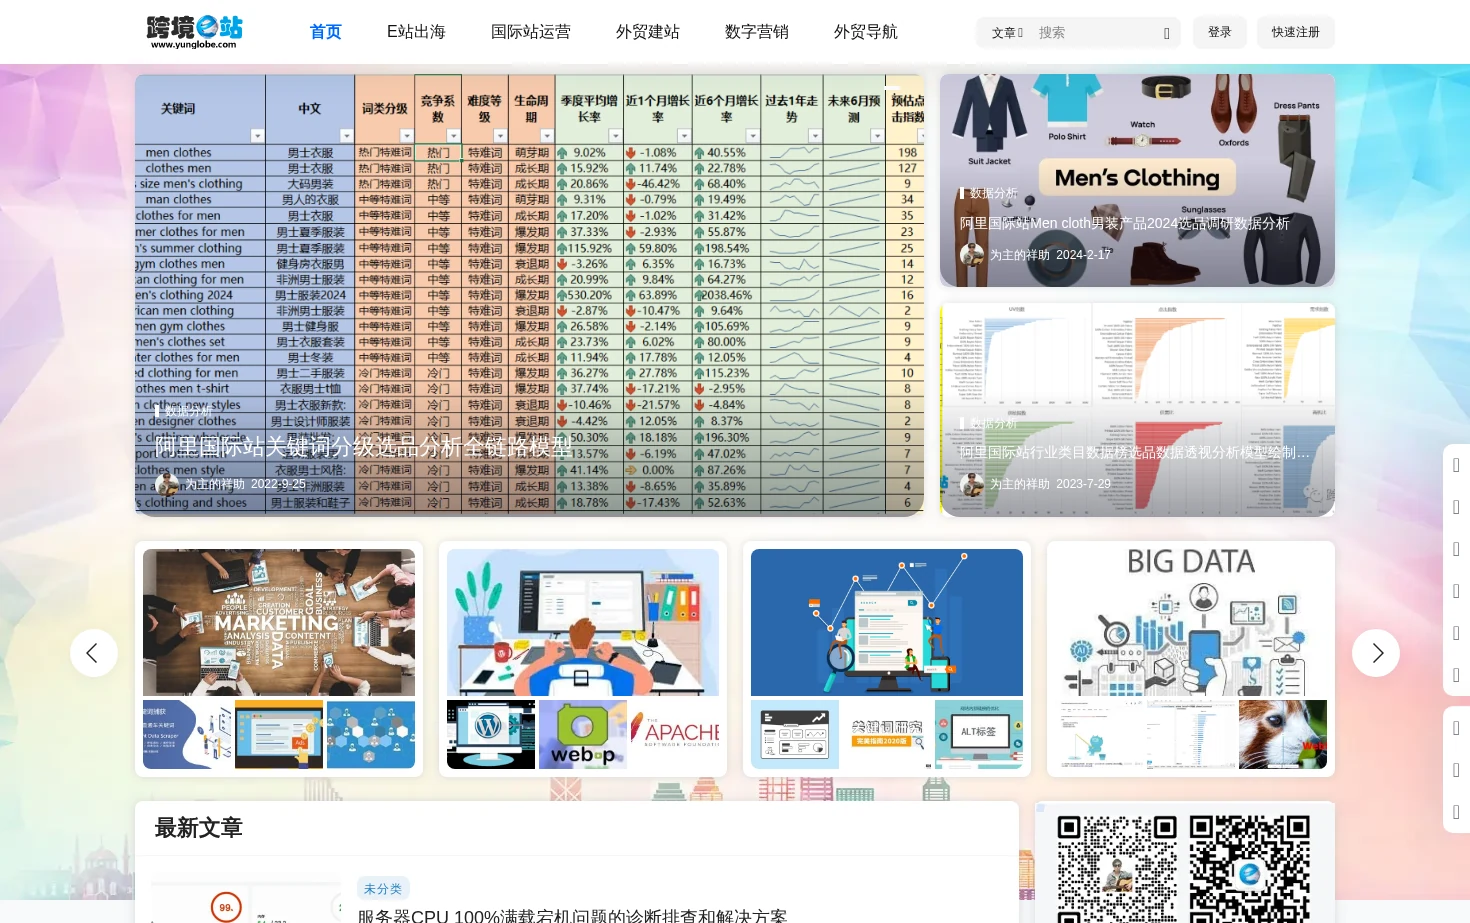Click the QR code with blue e logo
1470x923 pixels.
pyautogui.click(x=1250, y=869)
